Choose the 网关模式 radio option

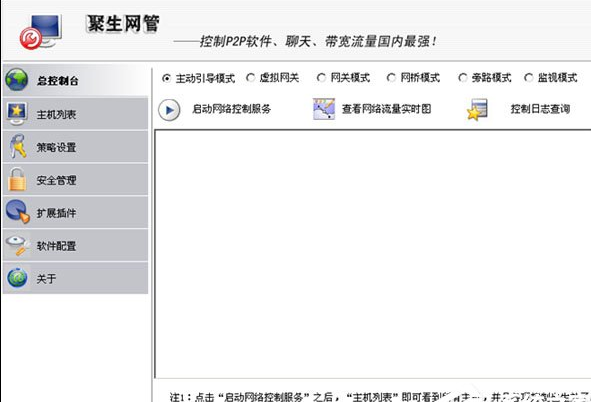pos(321,78)
